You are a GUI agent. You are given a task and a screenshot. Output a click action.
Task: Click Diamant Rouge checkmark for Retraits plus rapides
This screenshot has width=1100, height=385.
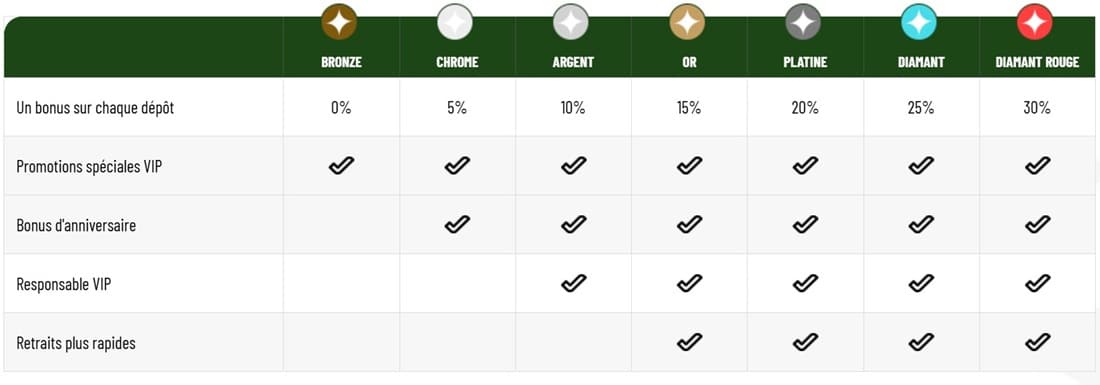[1037, 343]
